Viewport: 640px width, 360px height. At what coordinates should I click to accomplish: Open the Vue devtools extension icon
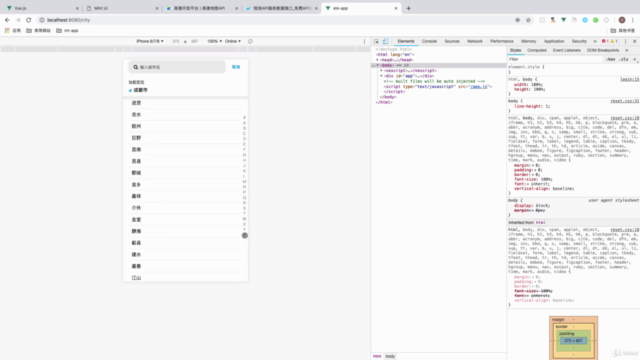(564, 20)
